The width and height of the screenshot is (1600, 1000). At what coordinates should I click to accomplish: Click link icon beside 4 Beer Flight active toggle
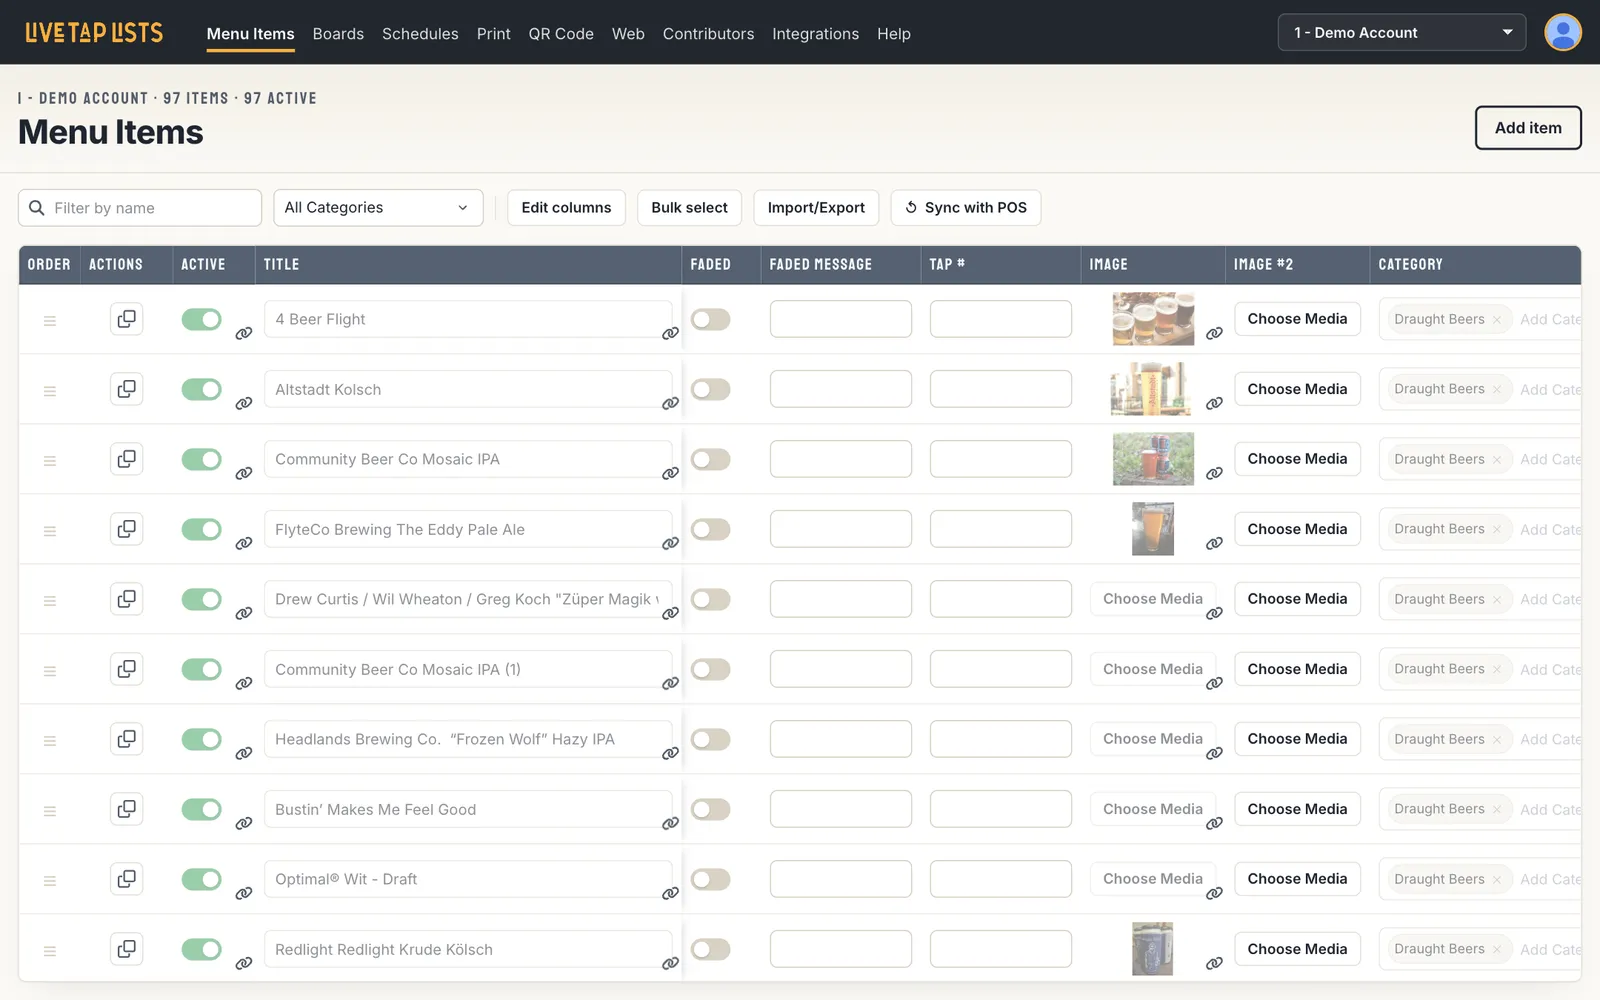243,333
